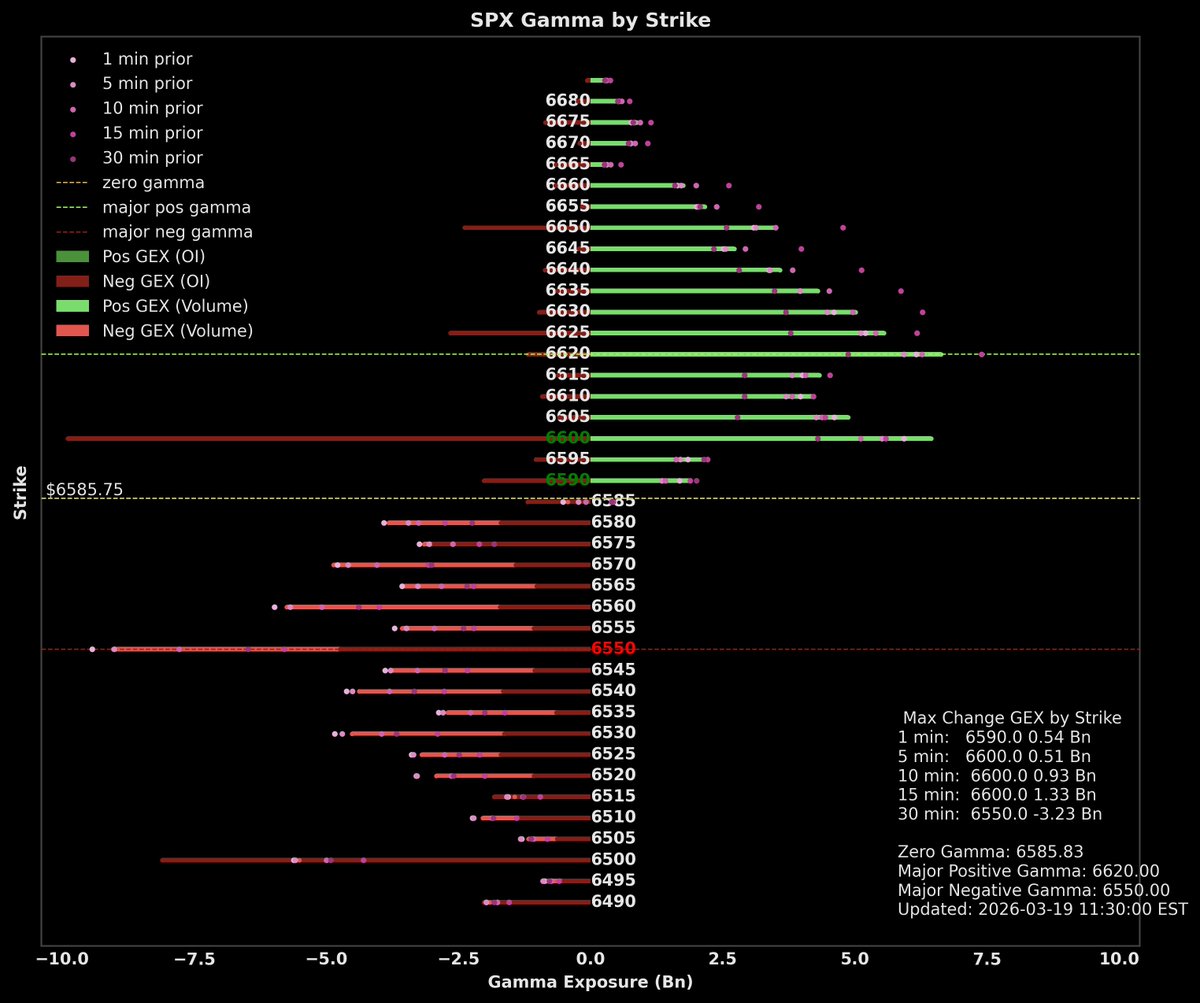This screenshot has width=1200, height=1003.
Task: Click the 6580 strike label
Action: [613, 522]
